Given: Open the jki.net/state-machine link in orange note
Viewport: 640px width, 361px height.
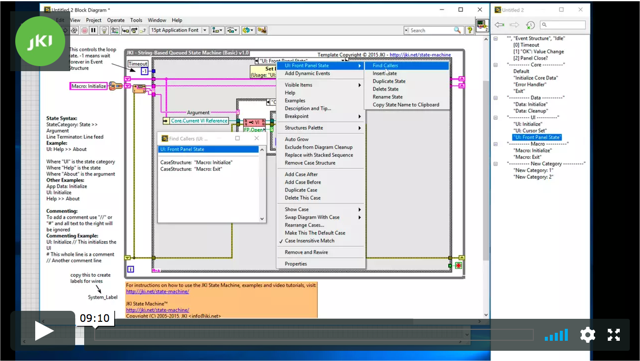Looking at the screenshot, I should [158, 292].
